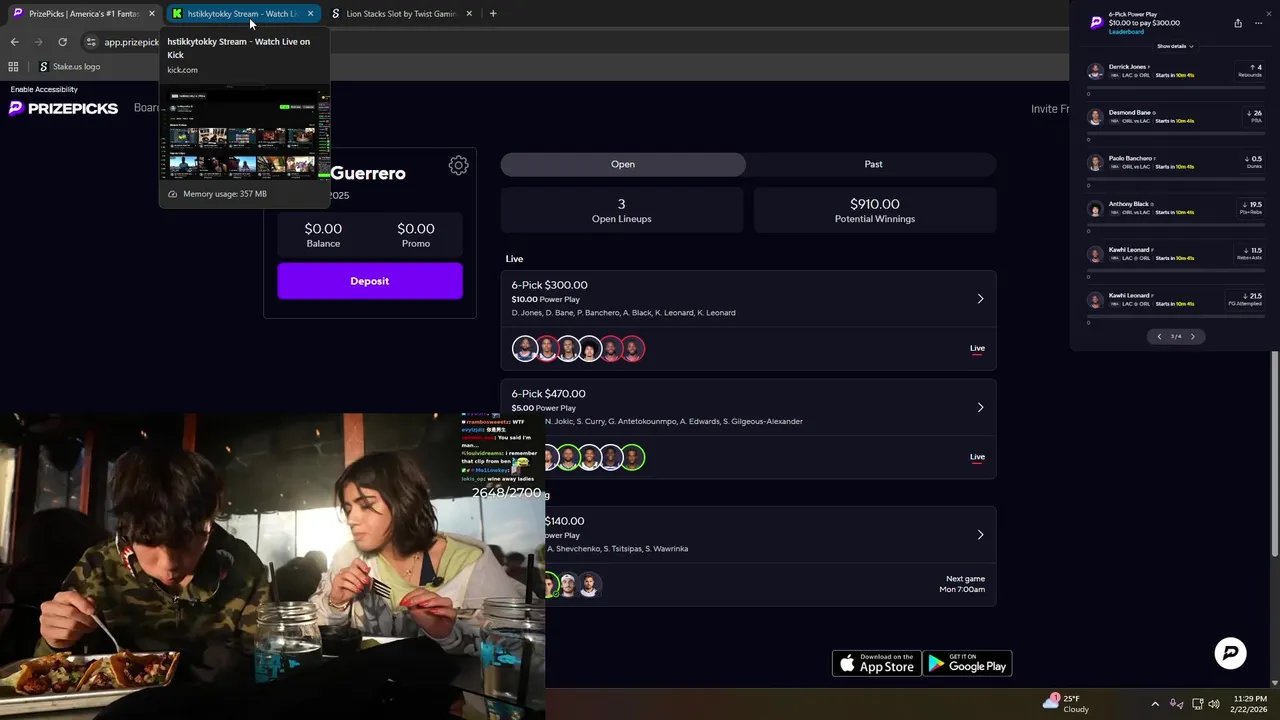Download on the App Store badge
1280x720 pixels.
(877, 663)
